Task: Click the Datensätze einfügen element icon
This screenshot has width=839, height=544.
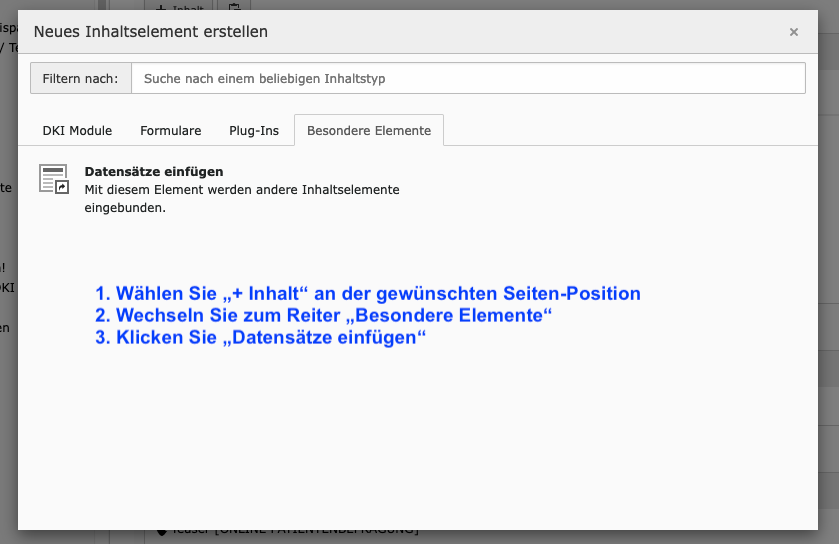Action: click(53, 179)
